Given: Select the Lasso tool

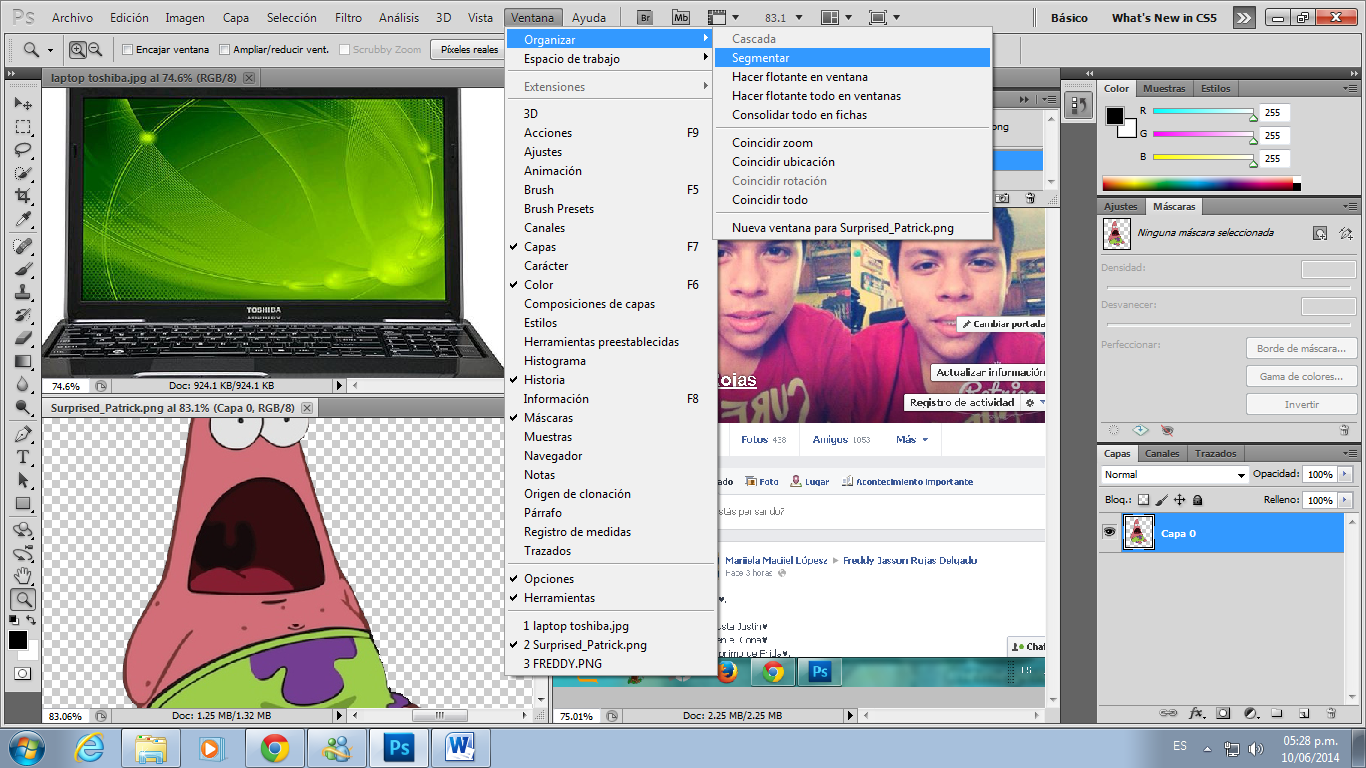Looking at the screenshot, I should pyautogui.click(x=22, y=150).
